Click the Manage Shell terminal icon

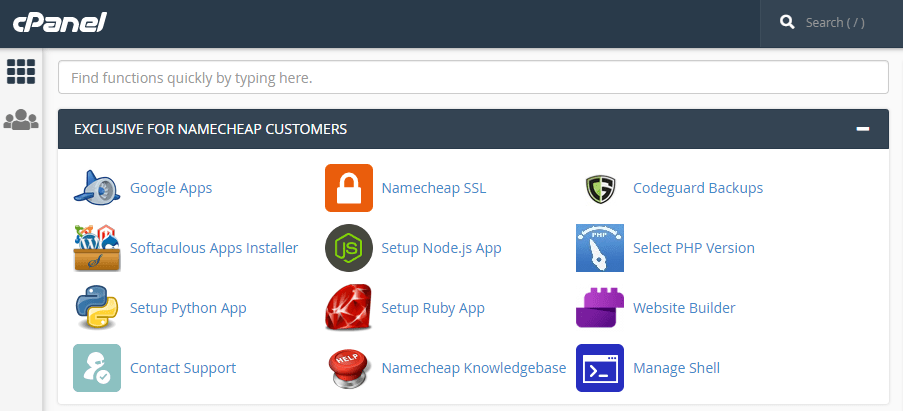coord(600,368)
